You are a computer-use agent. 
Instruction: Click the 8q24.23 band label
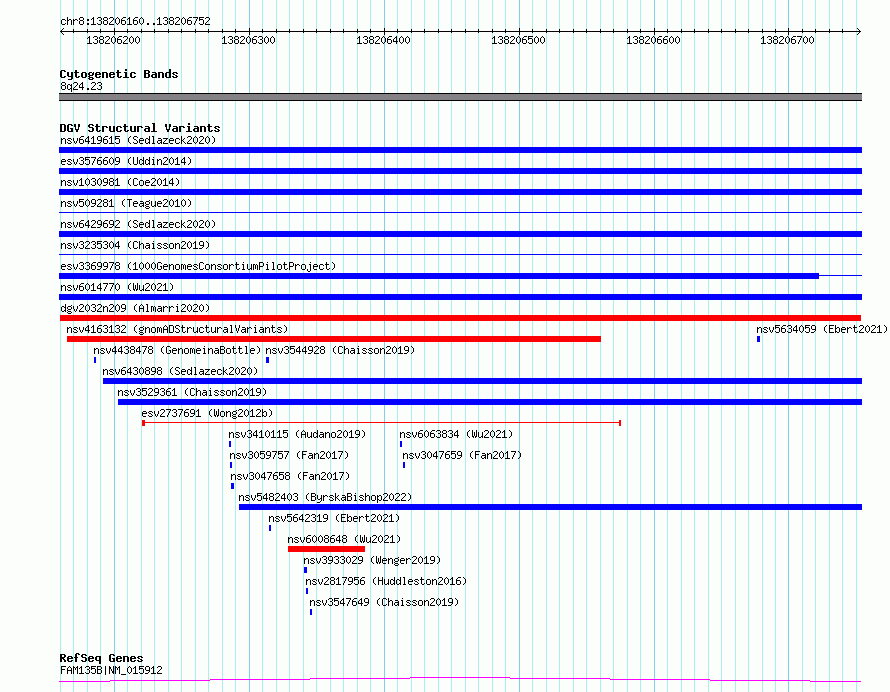tap(81, 86)
